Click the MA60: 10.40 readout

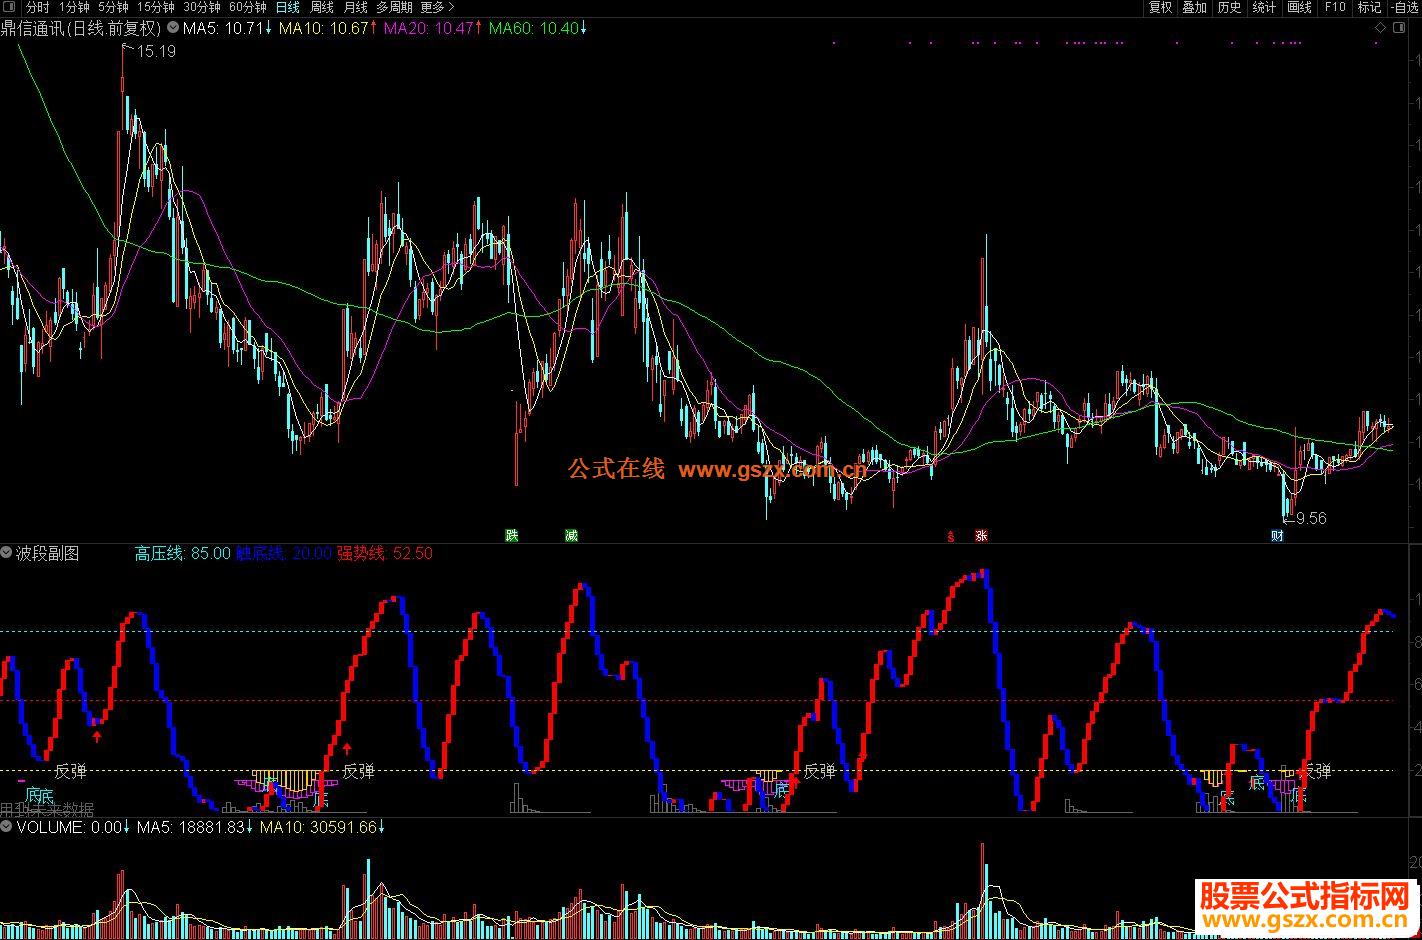[538, 28]
